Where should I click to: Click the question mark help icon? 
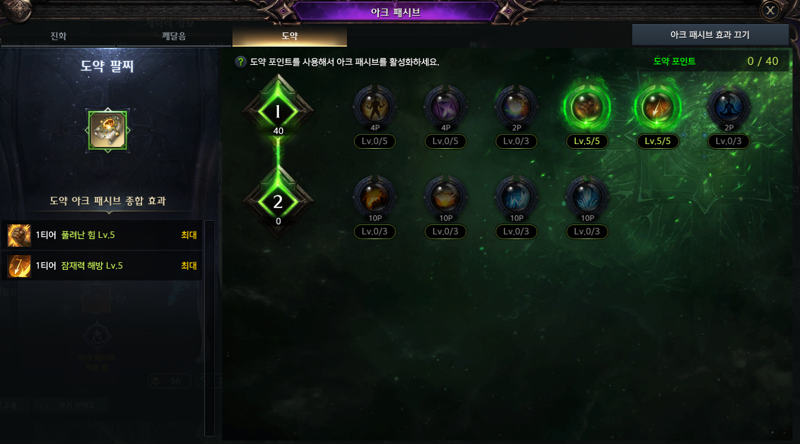point(240,62)
